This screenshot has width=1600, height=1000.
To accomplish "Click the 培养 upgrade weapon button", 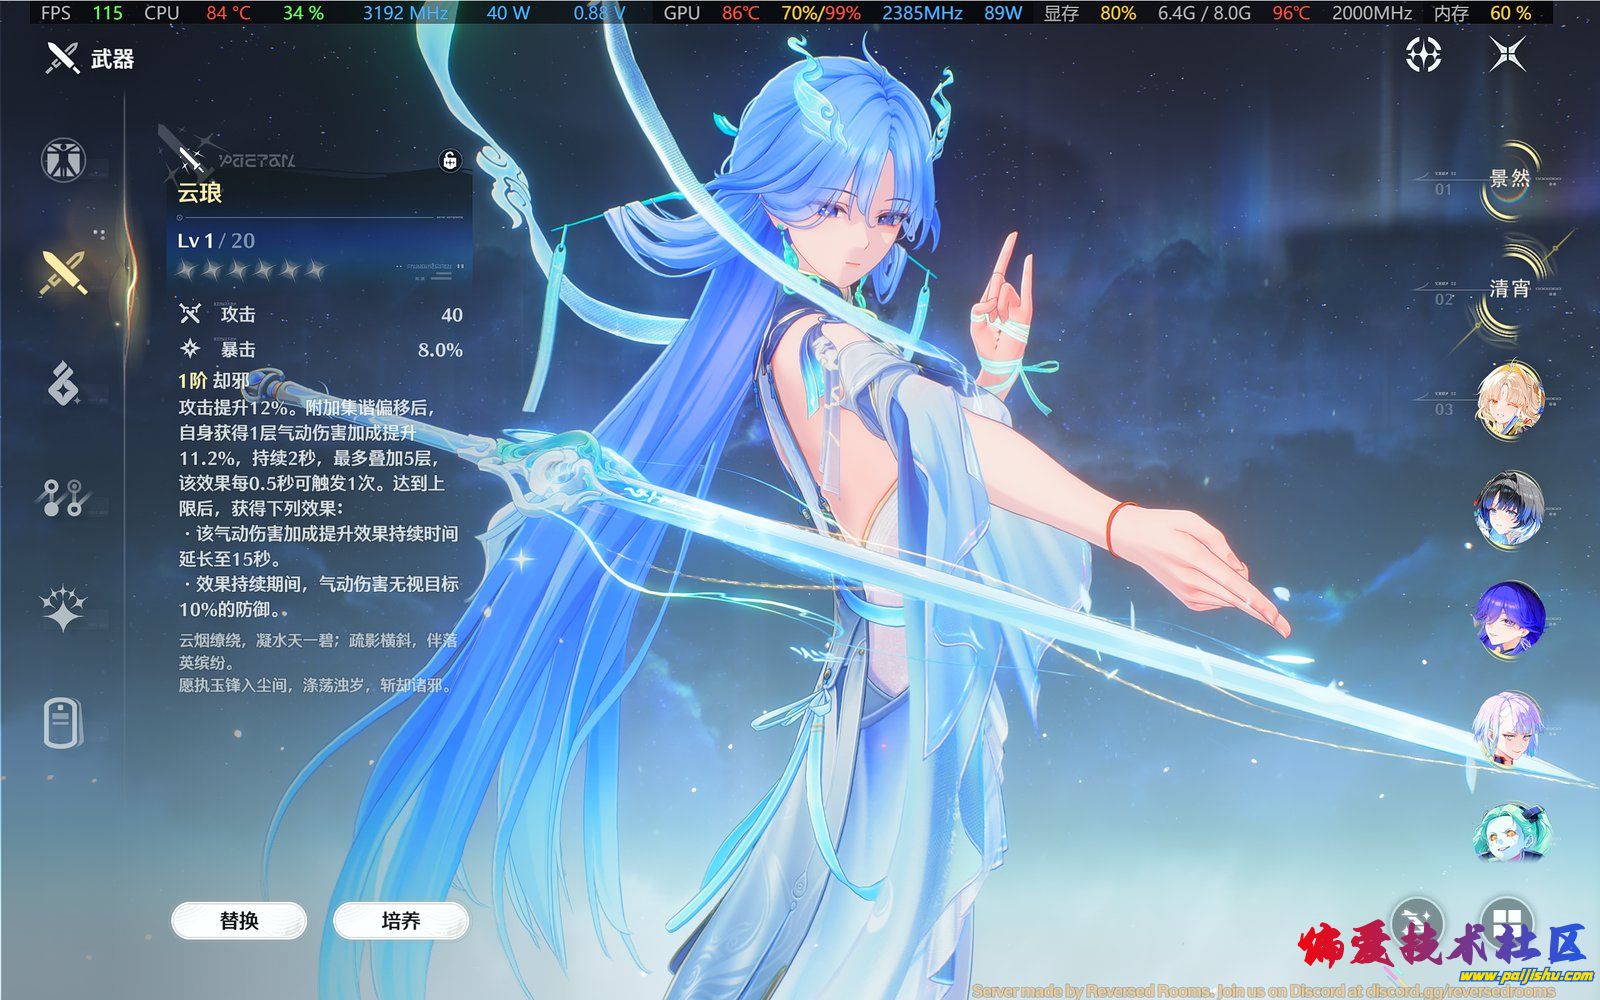I will pos(401,921).
